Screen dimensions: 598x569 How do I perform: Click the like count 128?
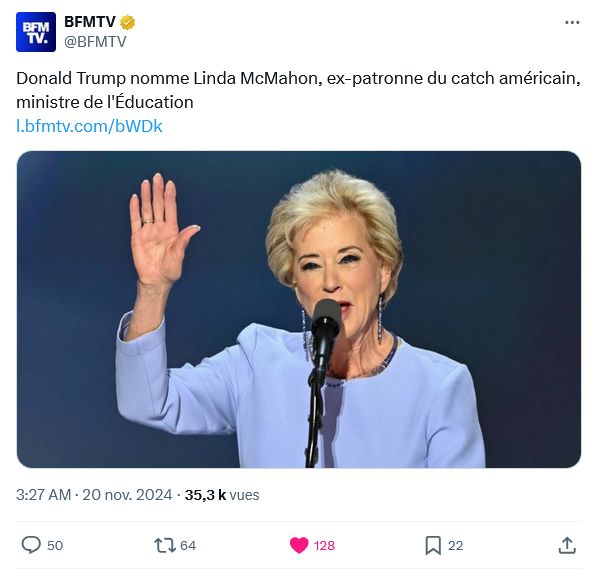click(x=325, y=545)
